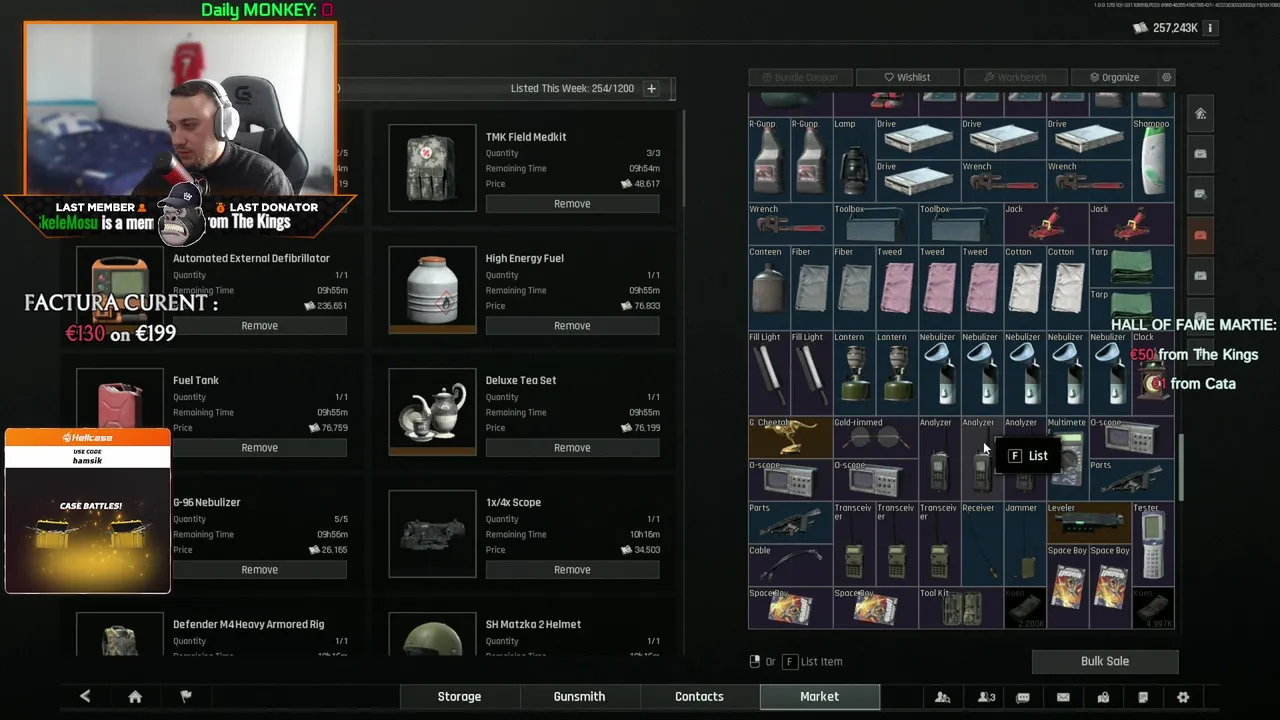Remove the Deluxe Tea Set listing
Image resolution: width=1280 pixels, height=720 pixels.
pos(572,448)
